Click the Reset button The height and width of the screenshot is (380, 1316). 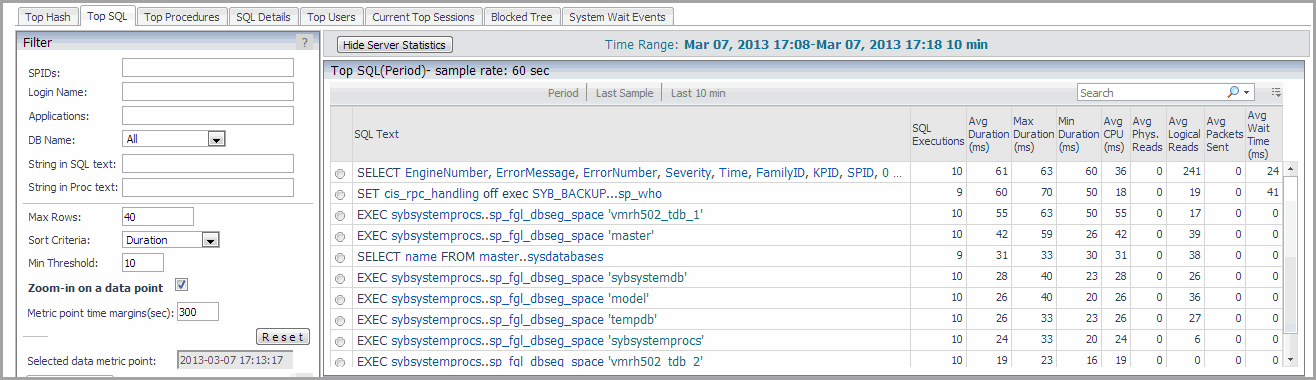pyautogui.click(x=283, y=337)
